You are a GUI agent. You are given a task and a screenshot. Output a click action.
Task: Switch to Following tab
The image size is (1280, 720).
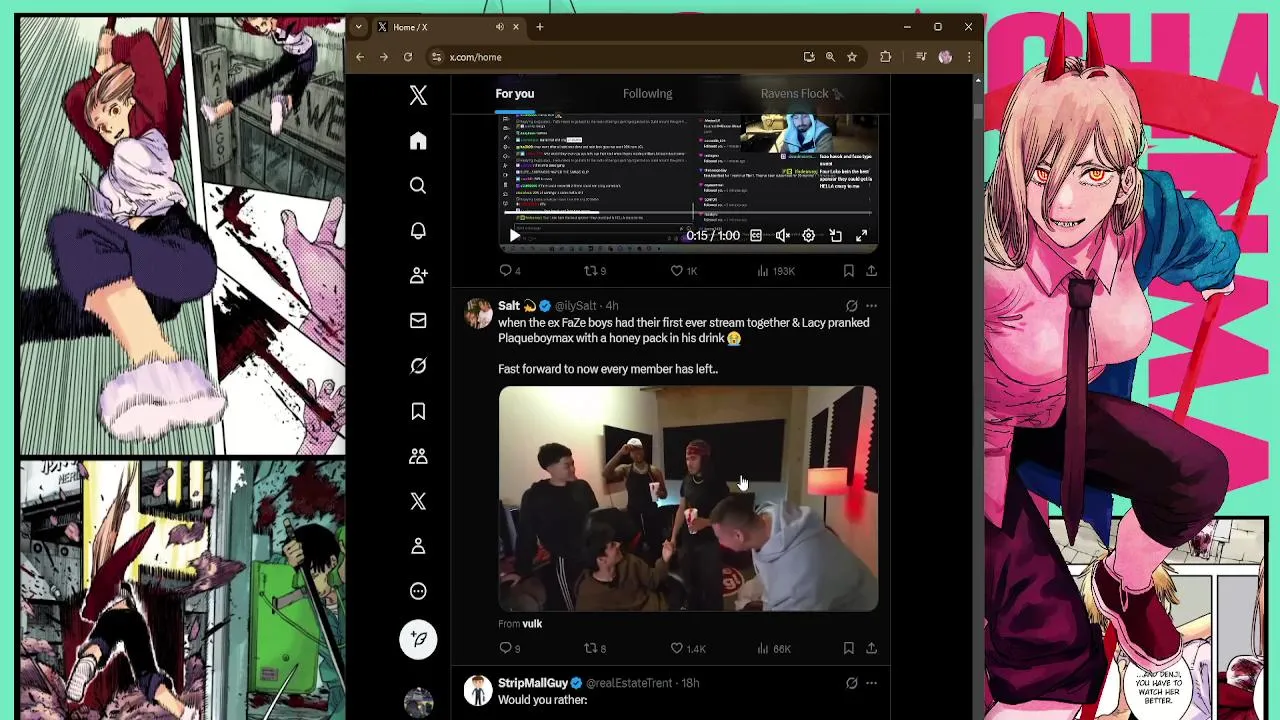[x=647, y=94]
